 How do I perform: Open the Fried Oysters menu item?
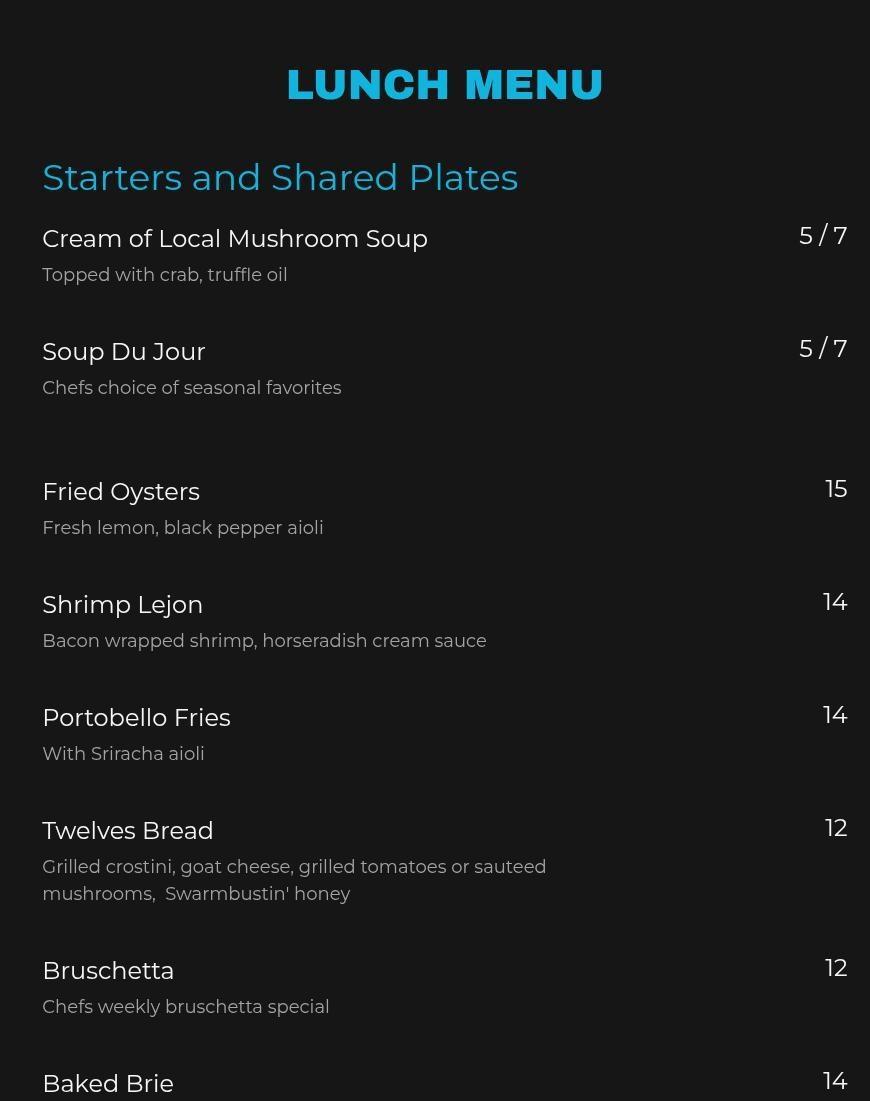121,492
